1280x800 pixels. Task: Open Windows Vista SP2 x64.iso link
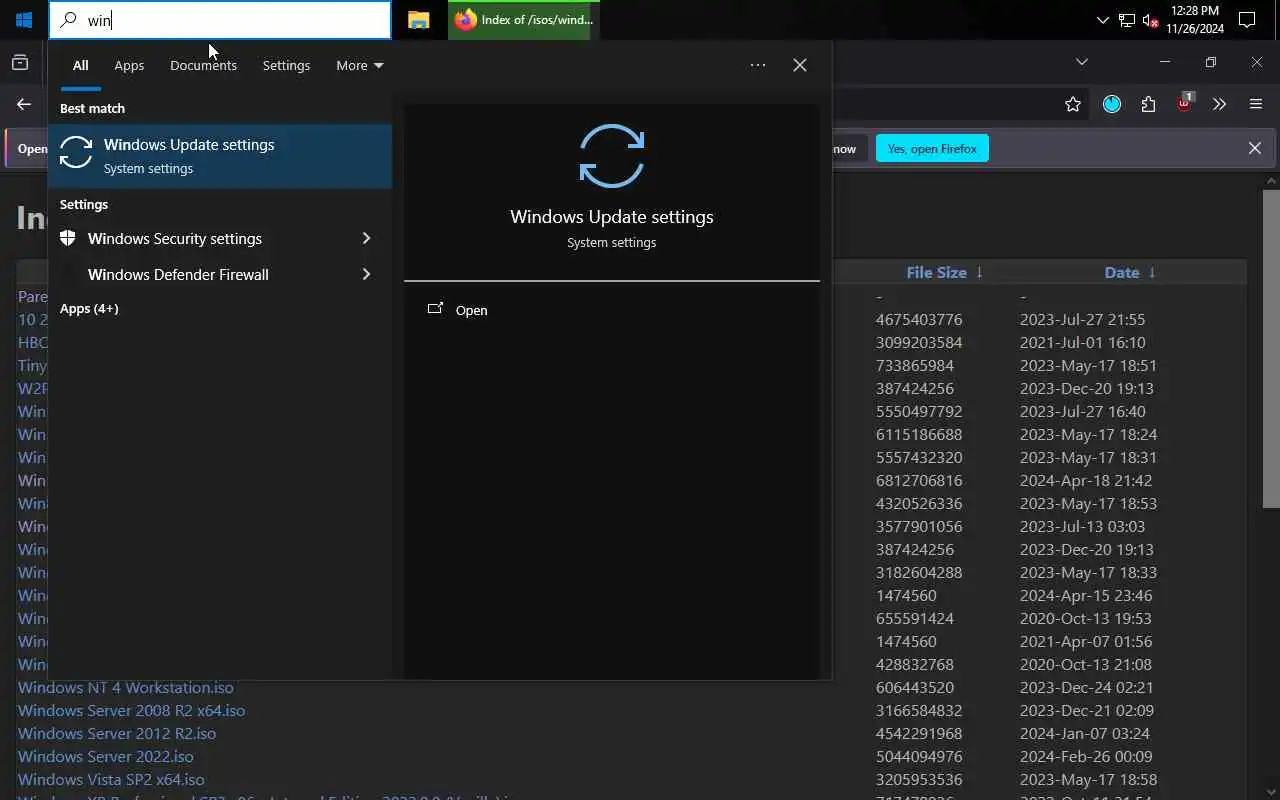tap(110, 779)
